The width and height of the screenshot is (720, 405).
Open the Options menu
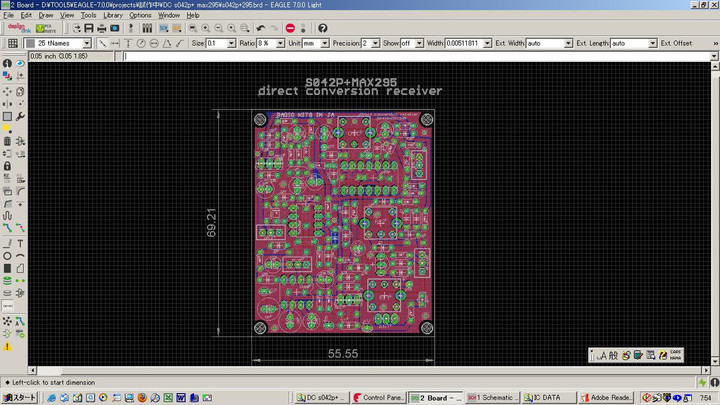[140, 15]
